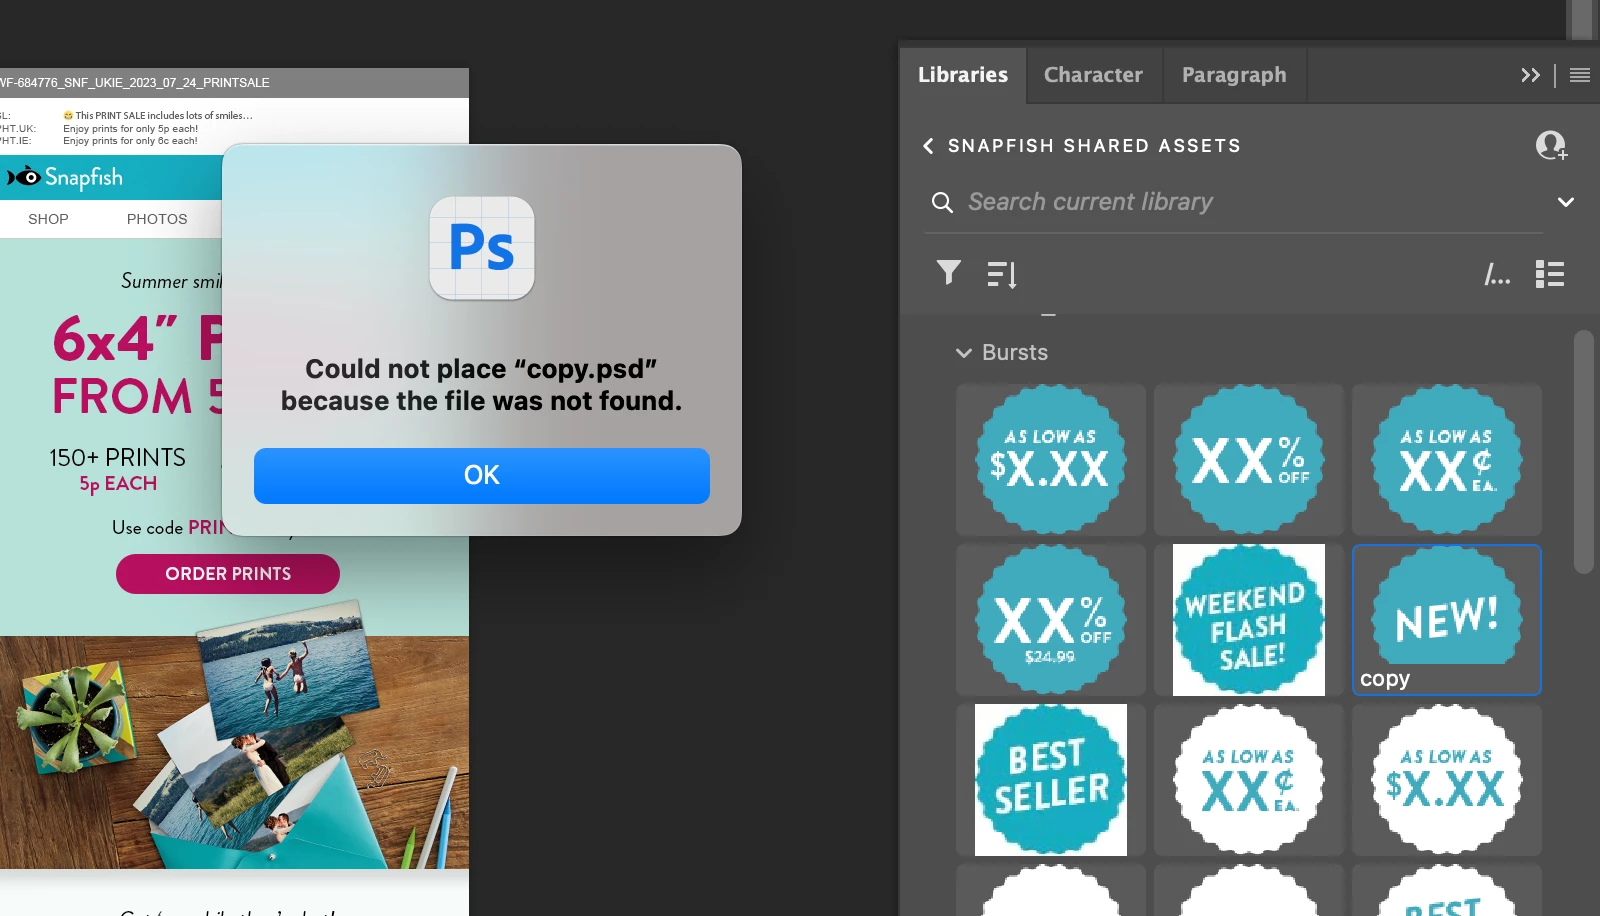Click SHOP in the Snapfish nav
1600x916 pixels.
click(48, 219)
